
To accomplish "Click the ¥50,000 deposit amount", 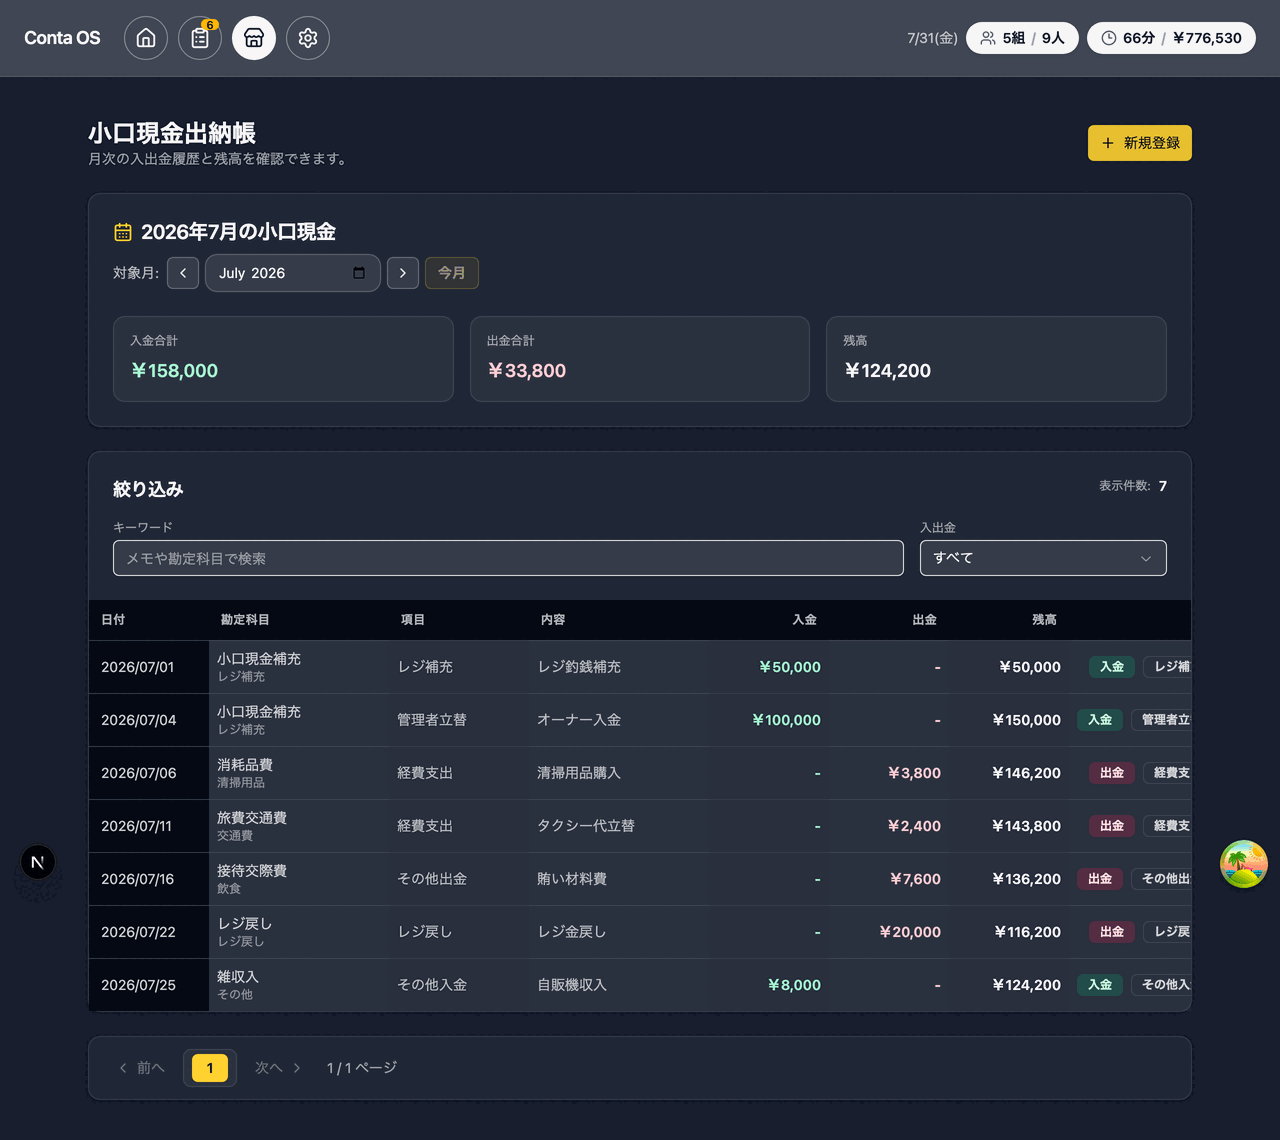I will (x=790, y=667).
